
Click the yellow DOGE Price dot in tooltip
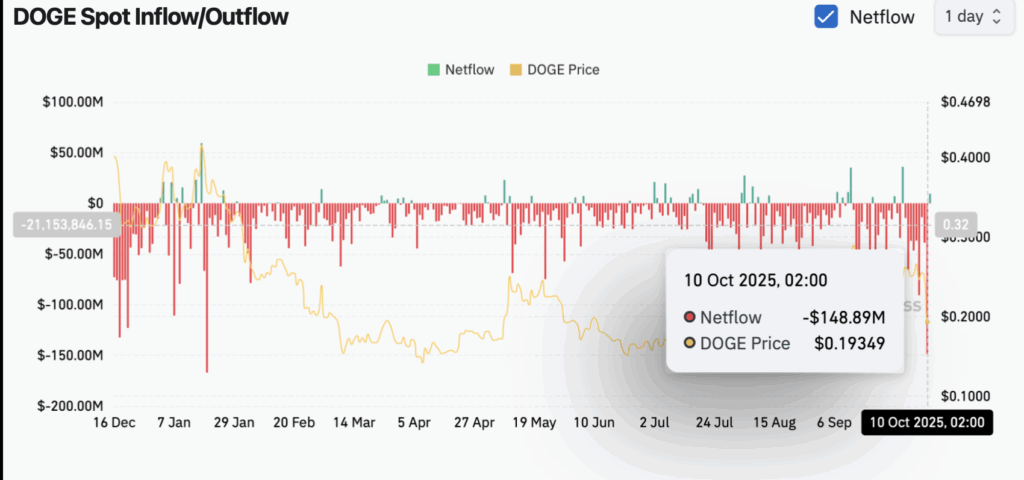pyautogui.click(x=689, y=344)
